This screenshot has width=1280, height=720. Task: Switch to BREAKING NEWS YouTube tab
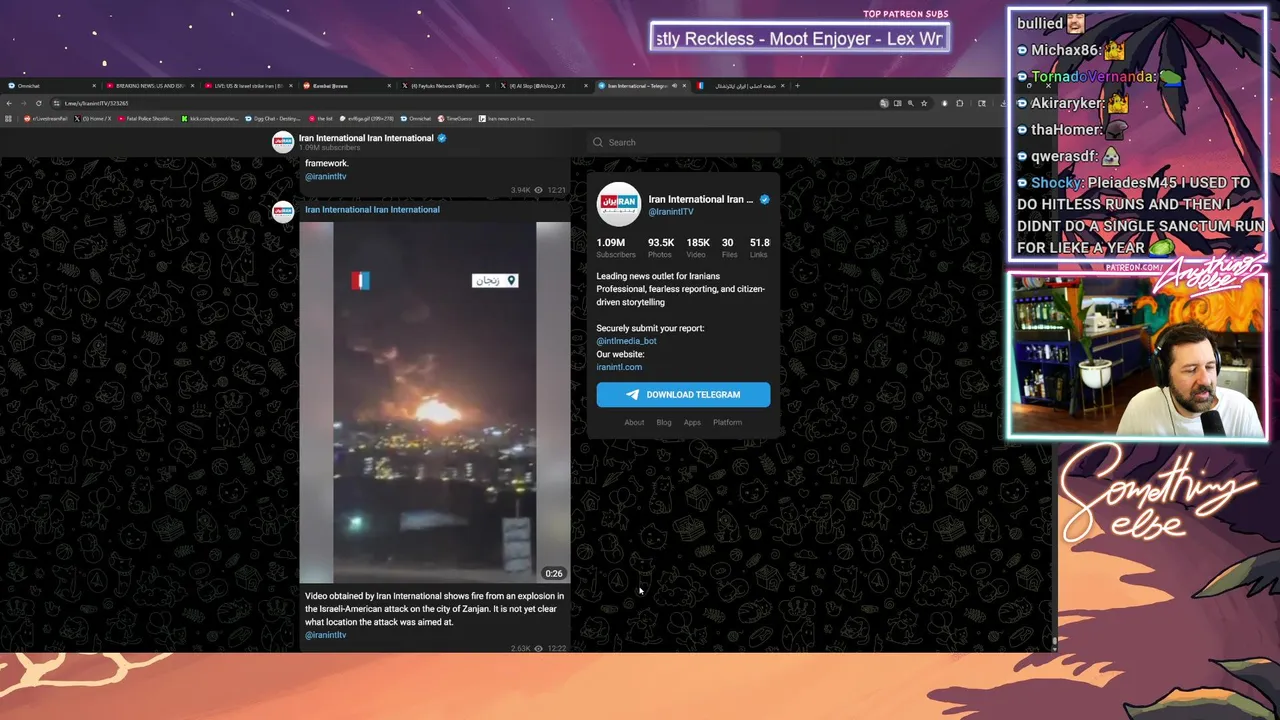150,86
